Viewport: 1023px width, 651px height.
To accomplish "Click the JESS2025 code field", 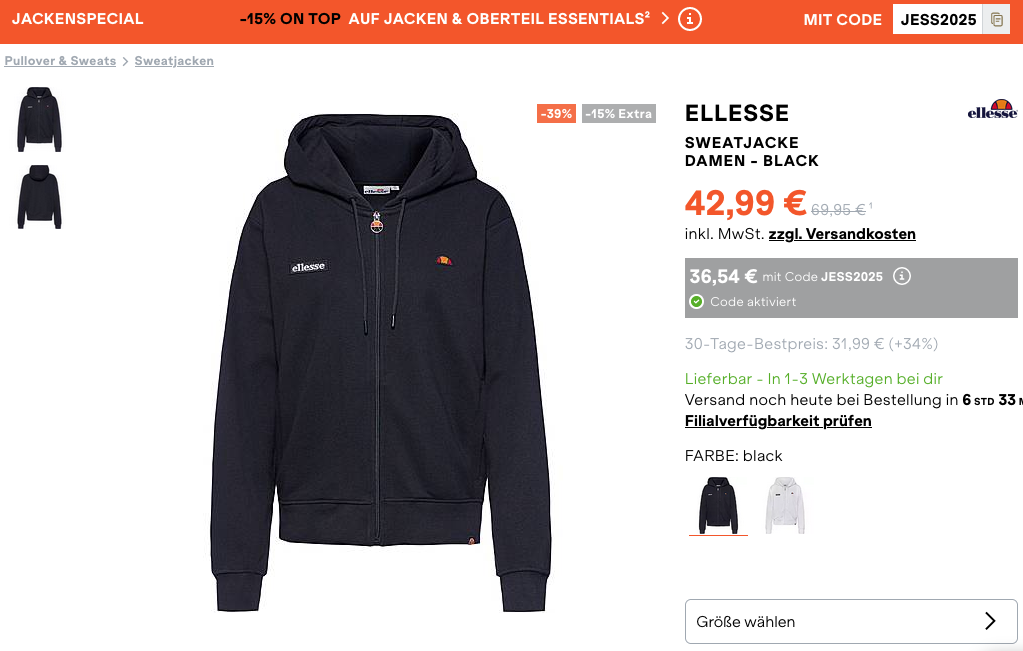I will [938, 20].
